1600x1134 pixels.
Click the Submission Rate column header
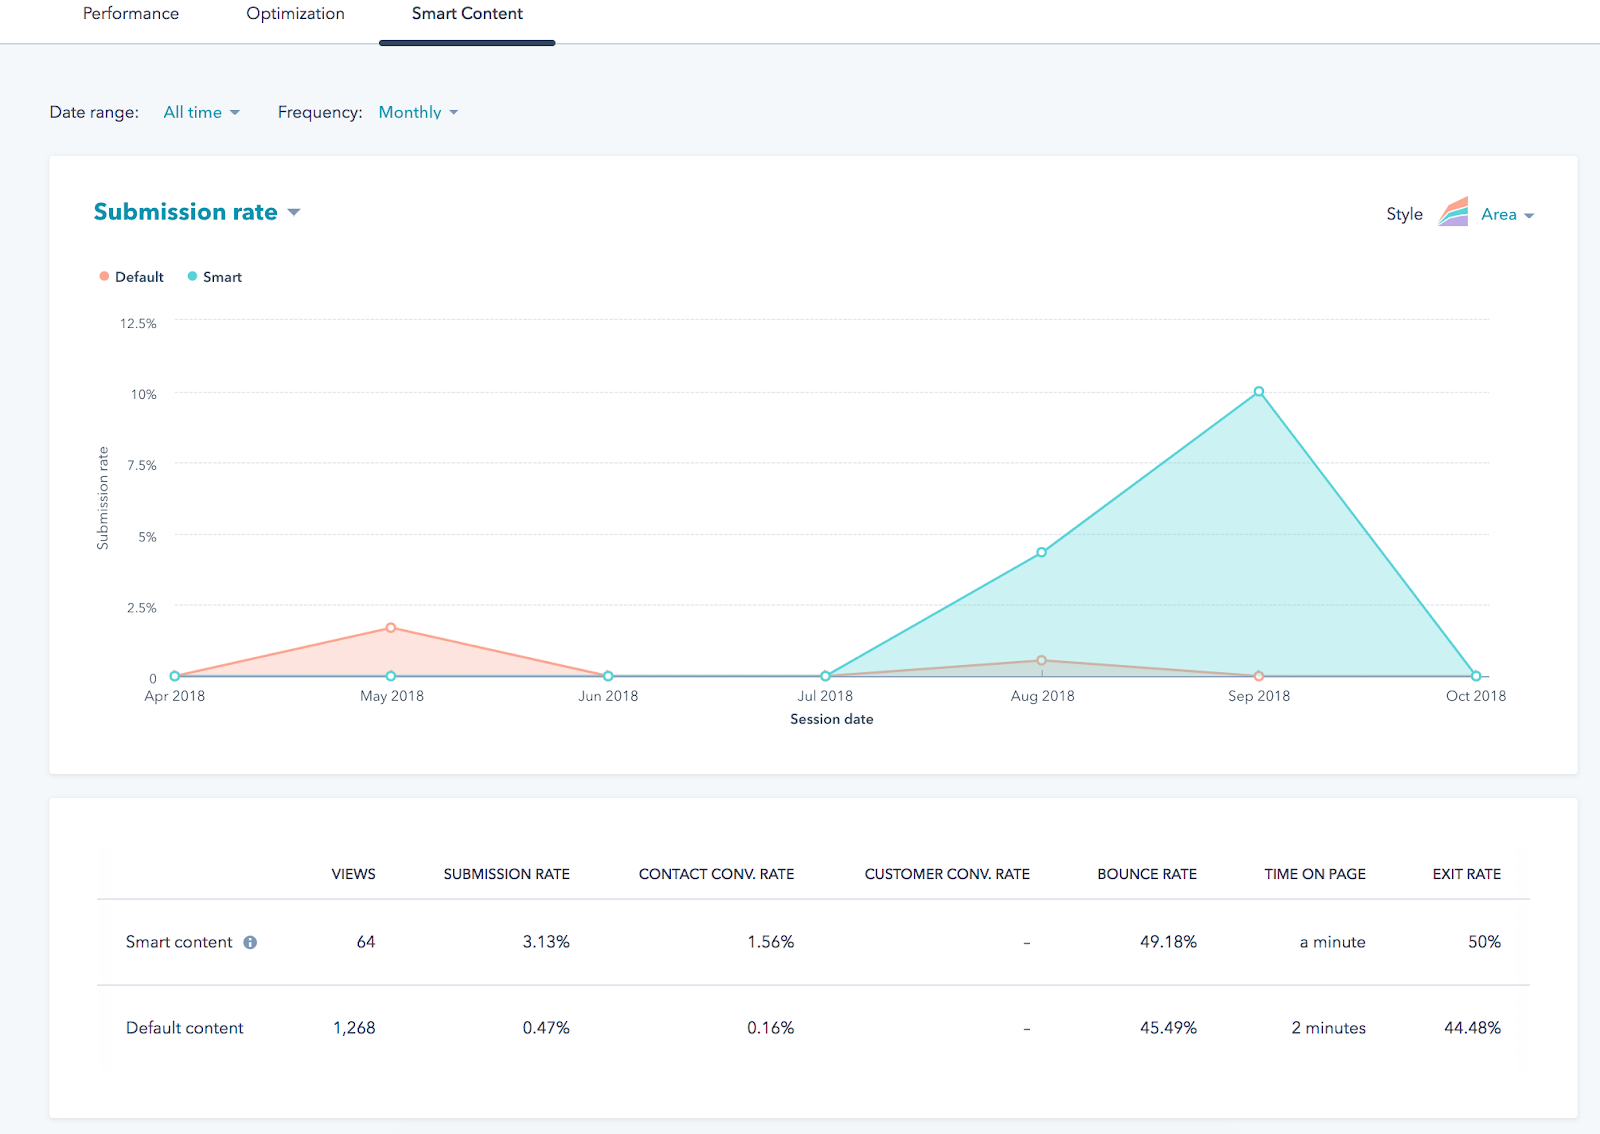pyautogui.click(x=506, y=874)
